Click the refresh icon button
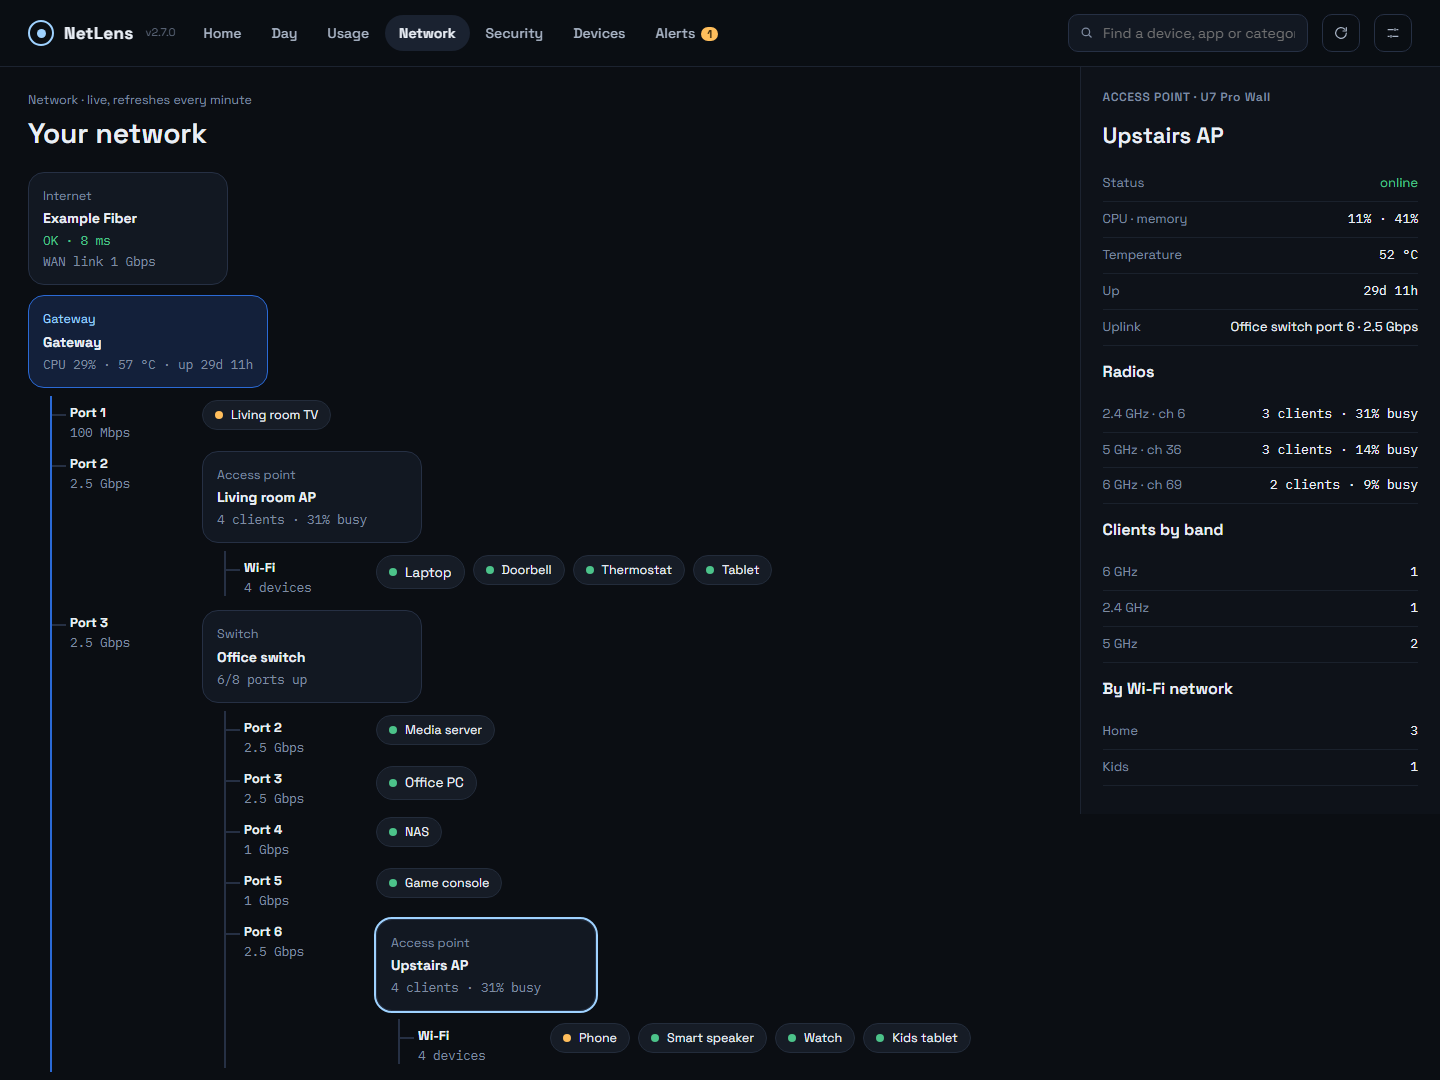The image size is (1440, 1080). (1341, 33)
